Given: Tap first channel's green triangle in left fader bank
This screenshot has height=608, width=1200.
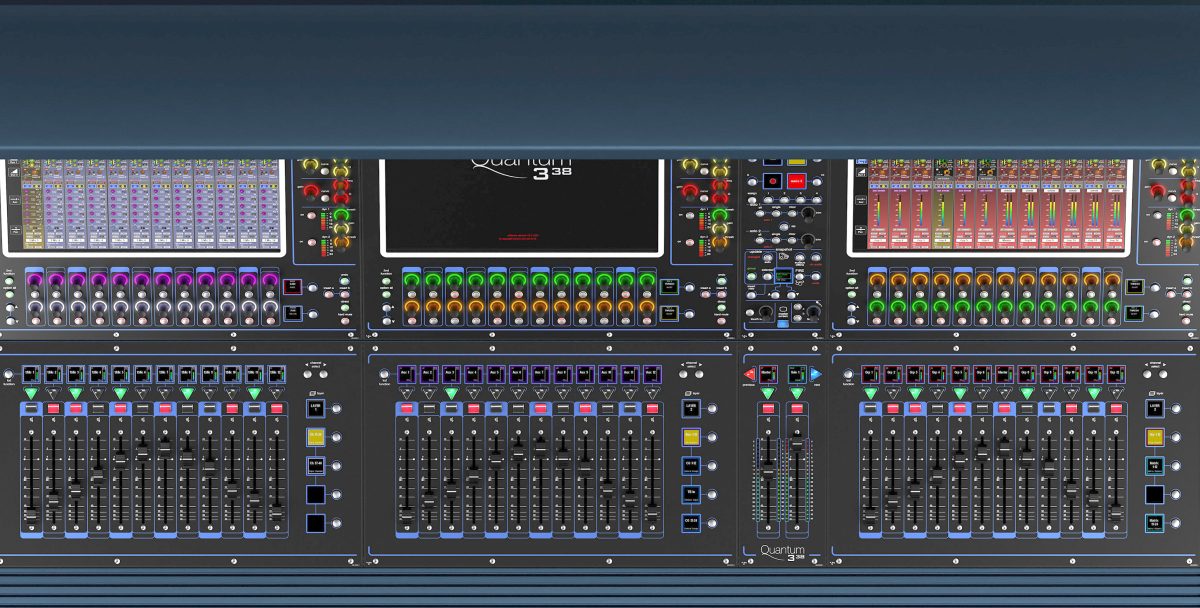Looking at the screenshot, I should (x=31, y=393).
